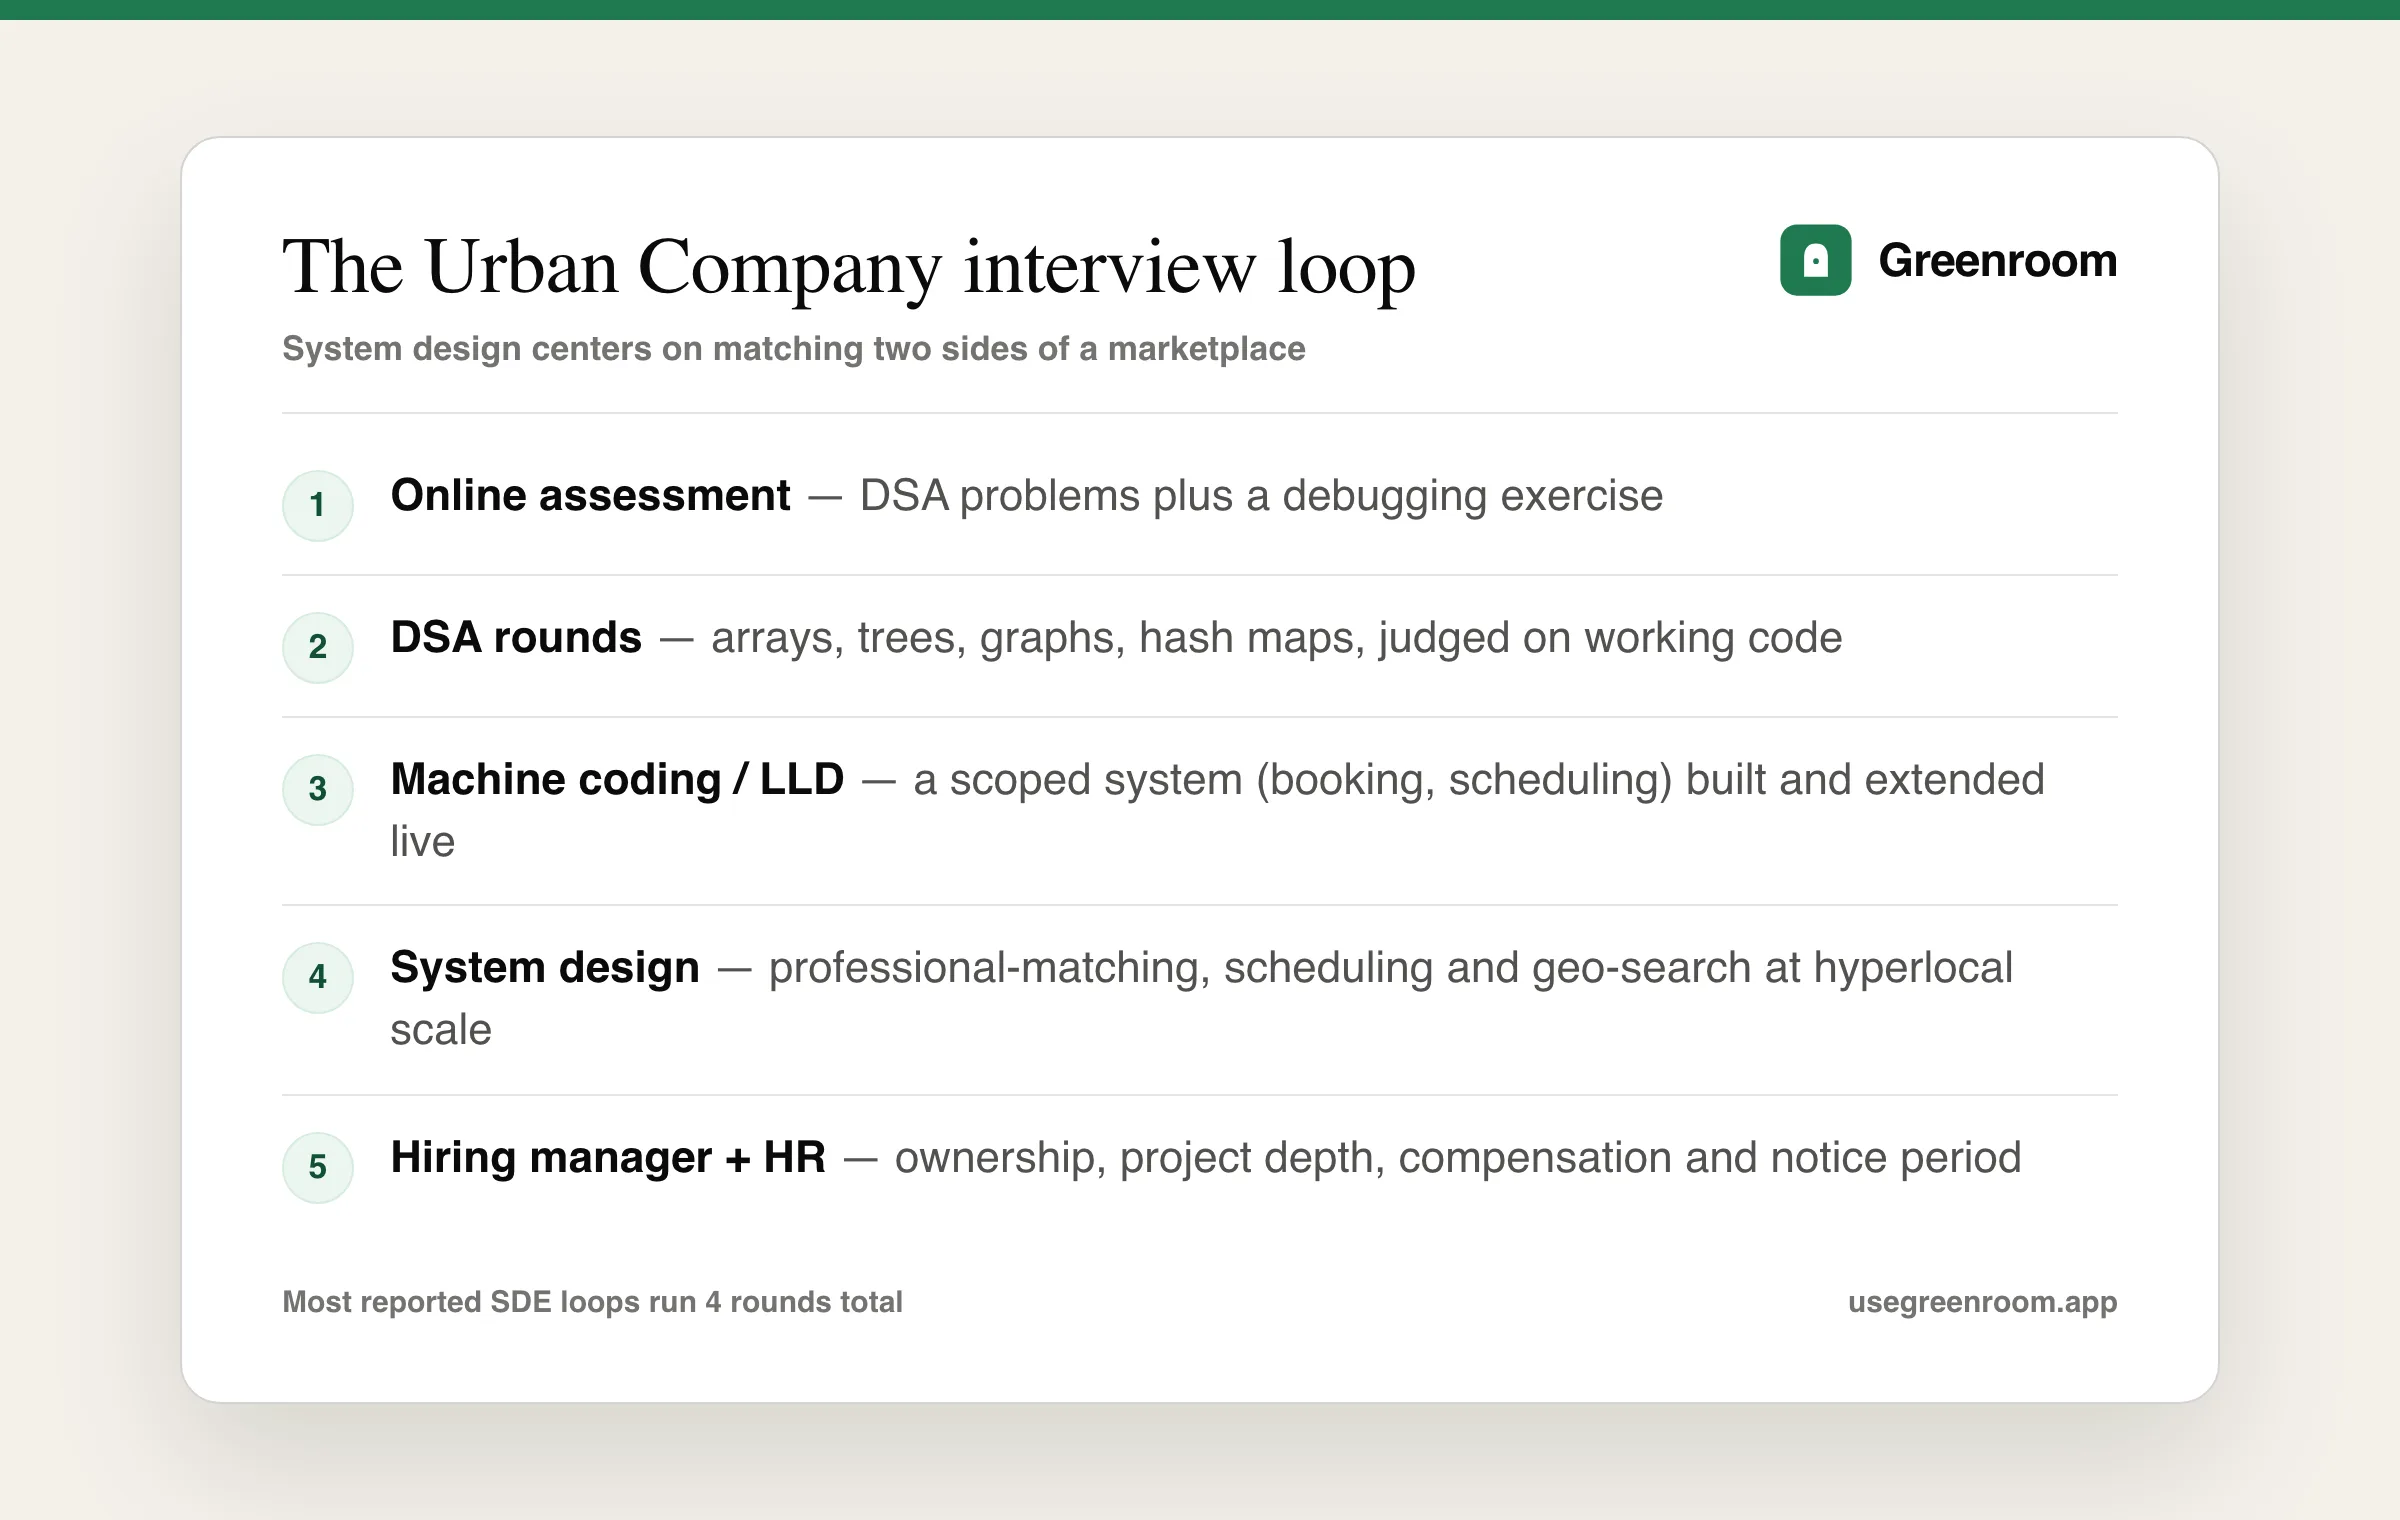The image size is (2400, 1520).
Task: Click the Greenroom brand name text
Action: coord(1997,261)
